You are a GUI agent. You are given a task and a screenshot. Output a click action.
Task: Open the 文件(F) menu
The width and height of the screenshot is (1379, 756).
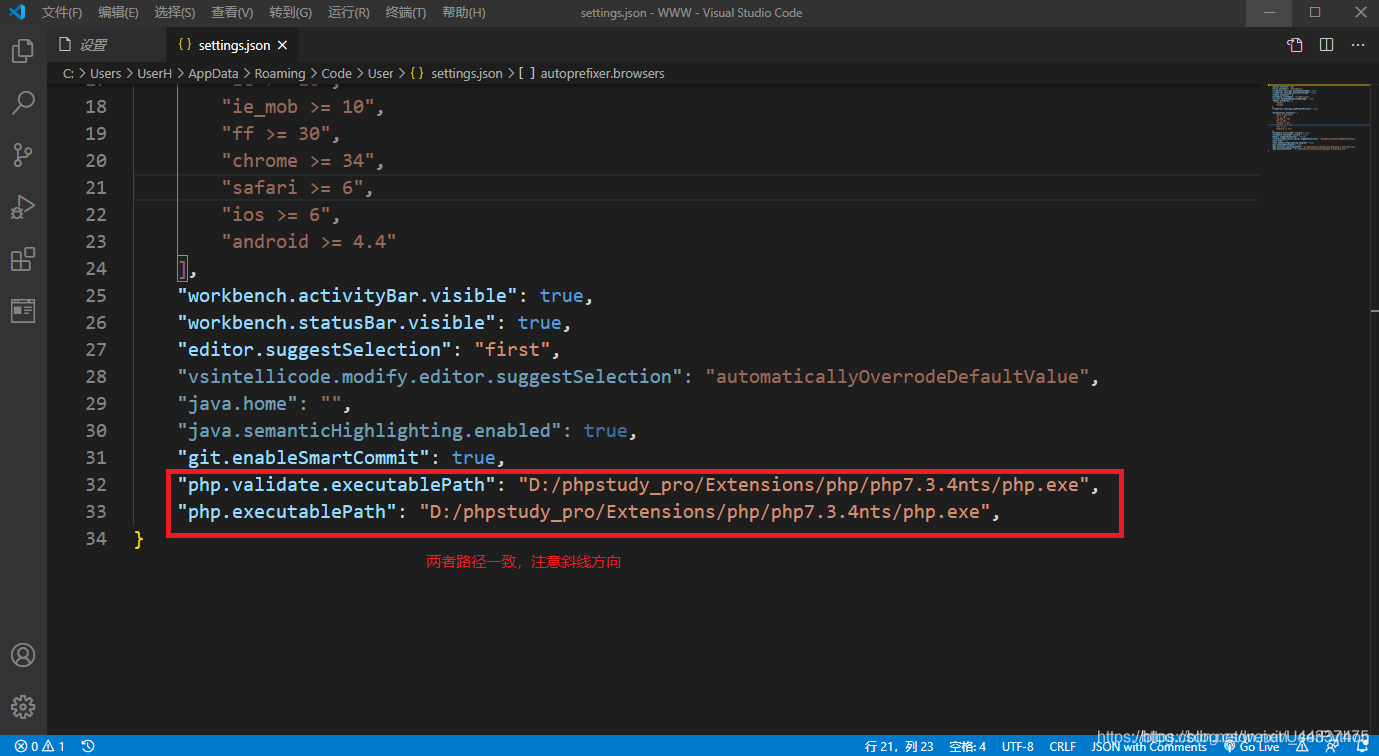62,13
